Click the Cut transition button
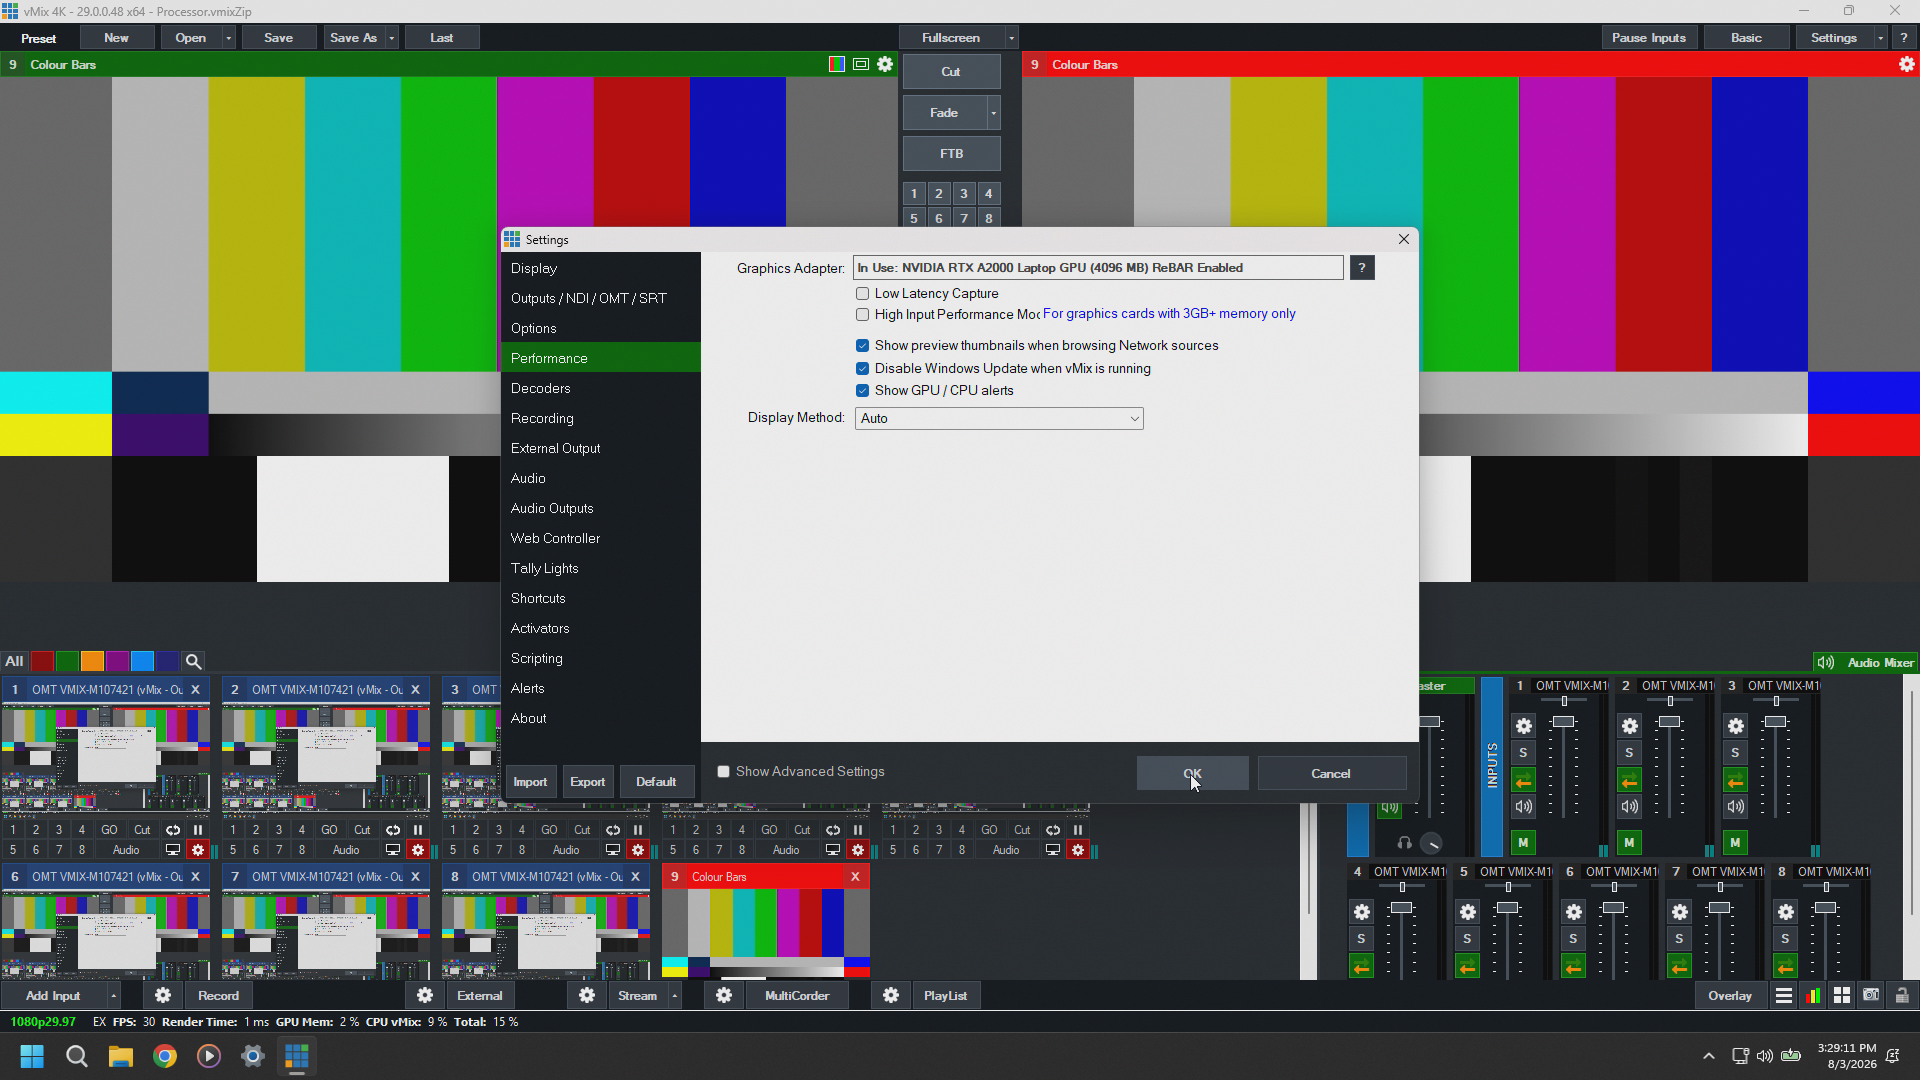 (951, 72)
